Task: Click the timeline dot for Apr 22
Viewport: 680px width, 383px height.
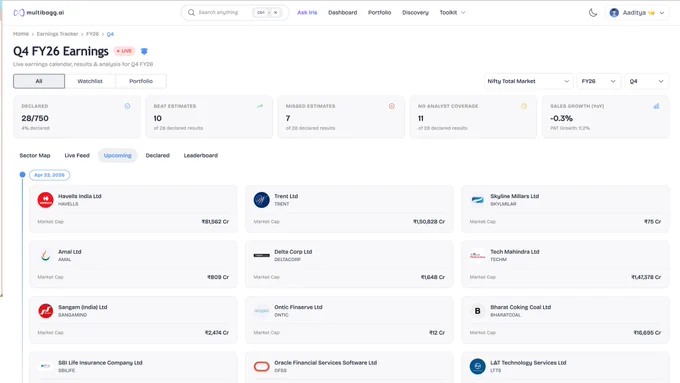Action: (23, 175)
